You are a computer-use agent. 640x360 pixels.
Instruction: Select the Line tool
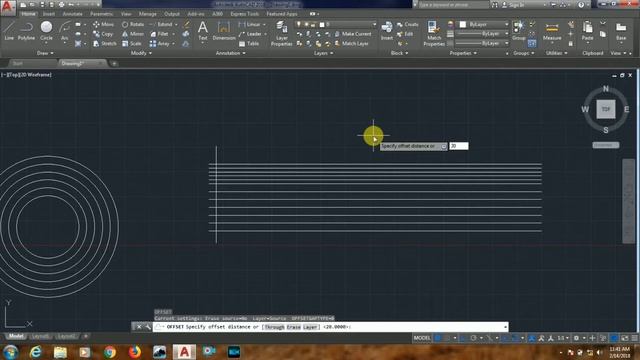pos(9,31)
